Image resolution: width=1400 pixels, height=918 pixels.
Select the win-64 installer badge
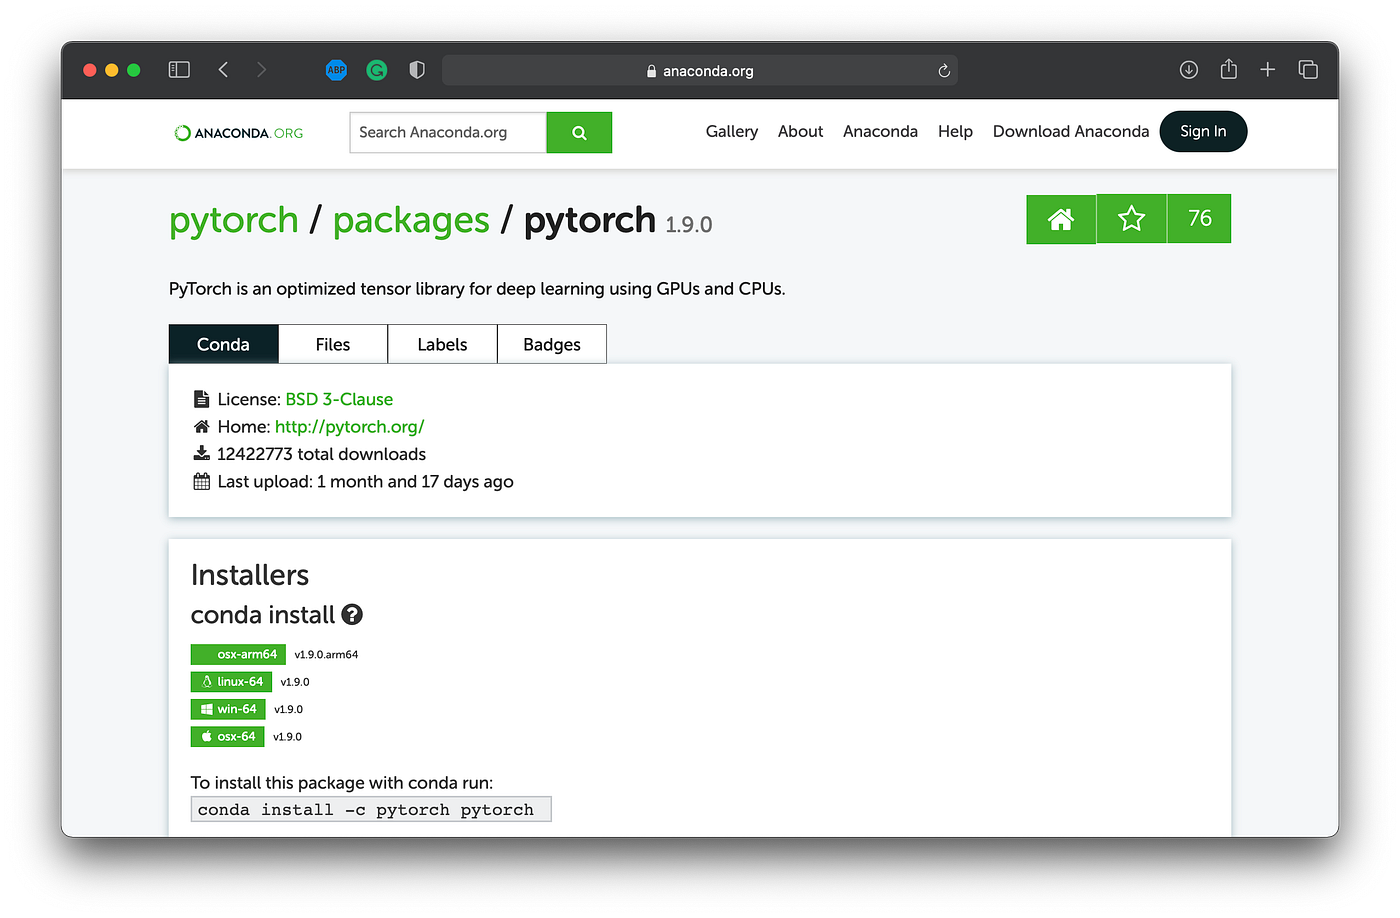point(227,709)
